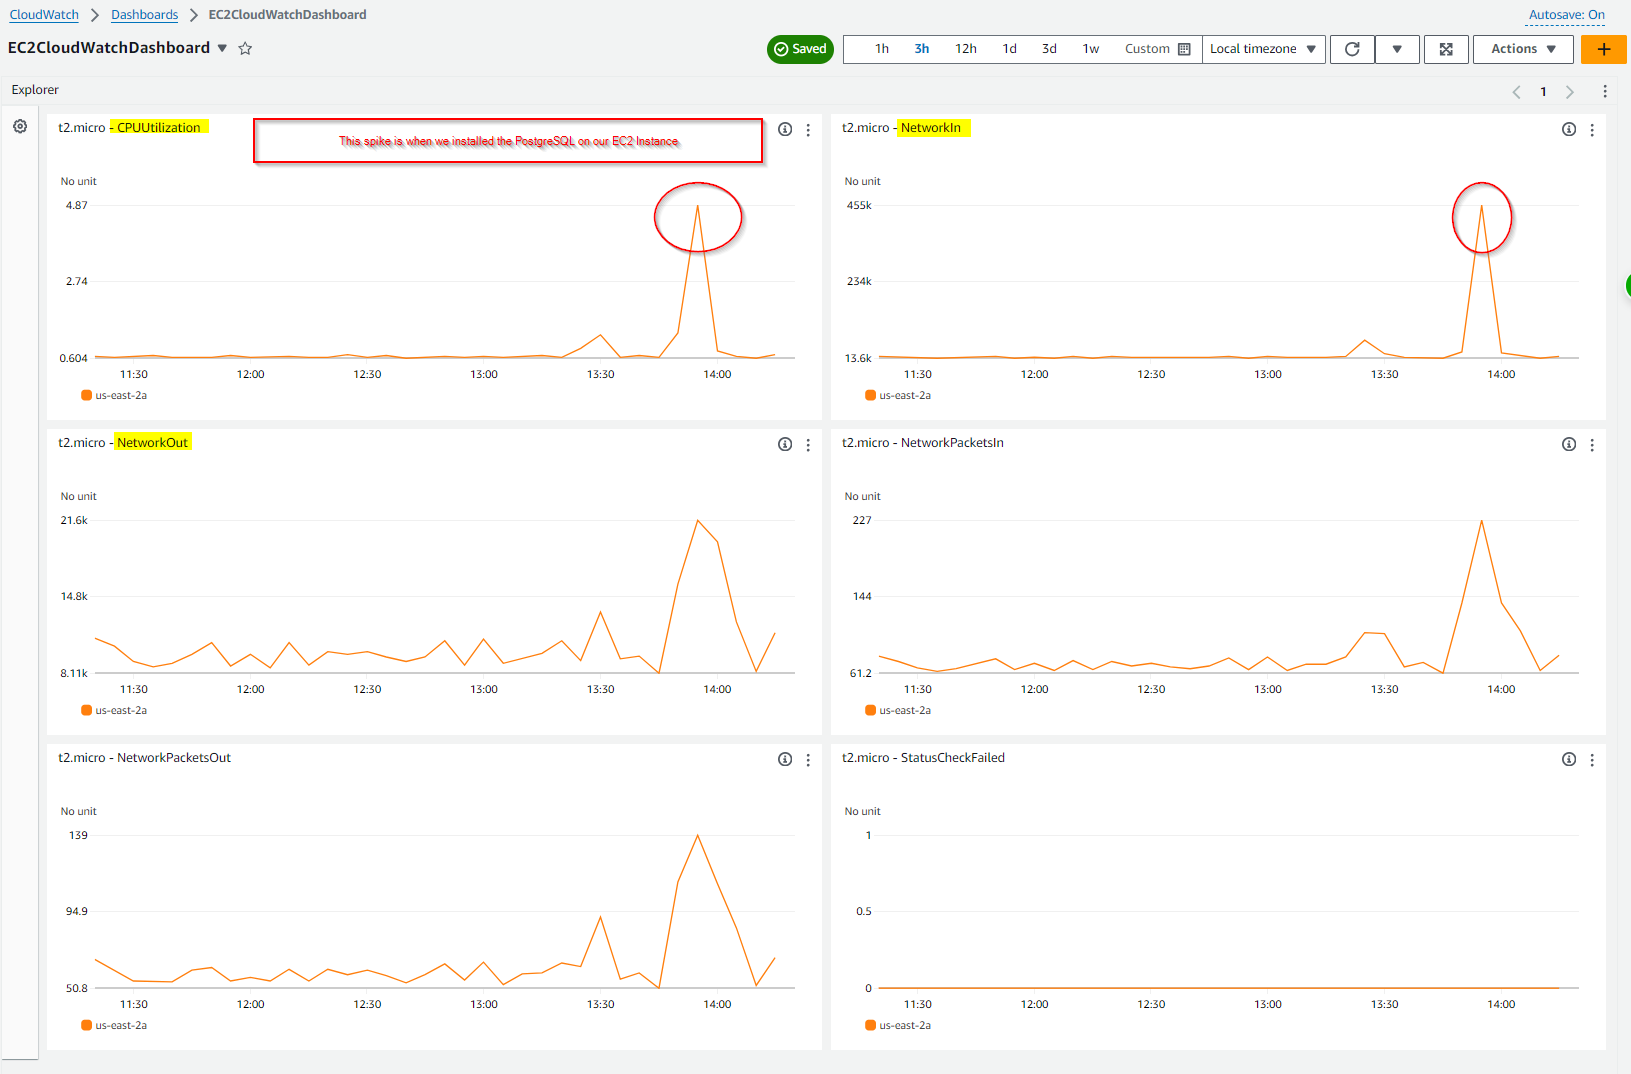This screenshot has width=1631, height=1074.
Task: Open info icon on CPUUtilization widget
Action: [x=785, y=129]
